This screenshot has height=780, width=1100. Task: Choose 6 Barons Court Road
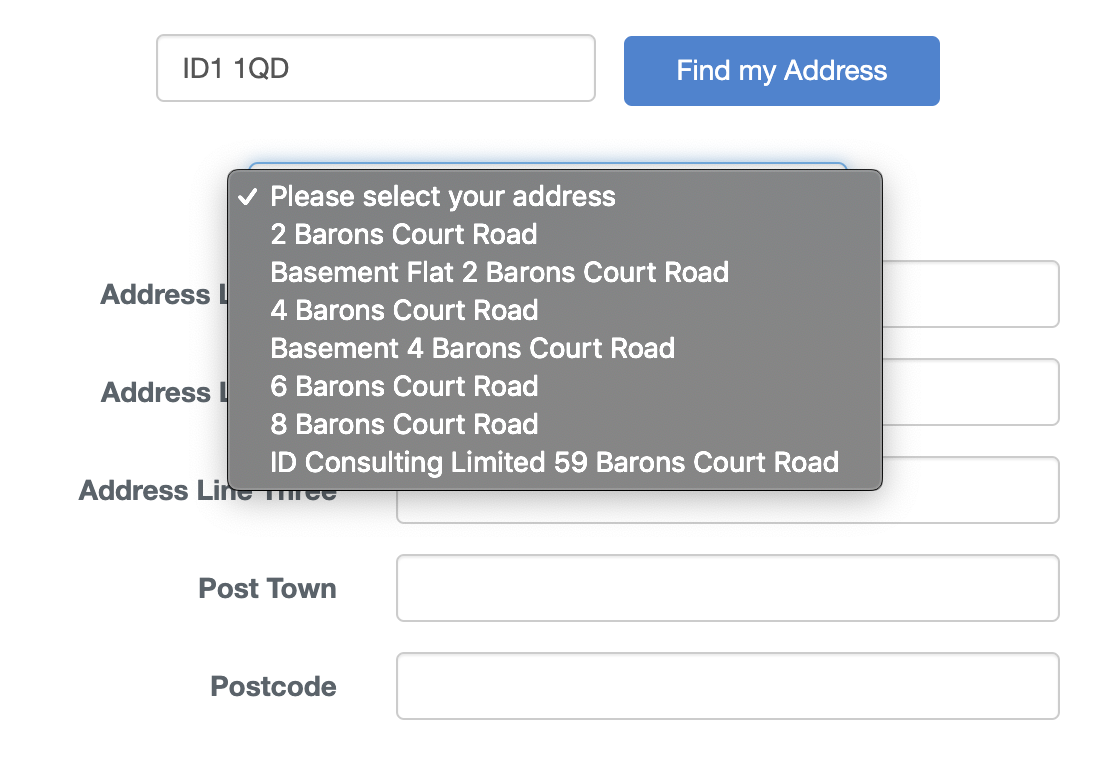point(404,386)
